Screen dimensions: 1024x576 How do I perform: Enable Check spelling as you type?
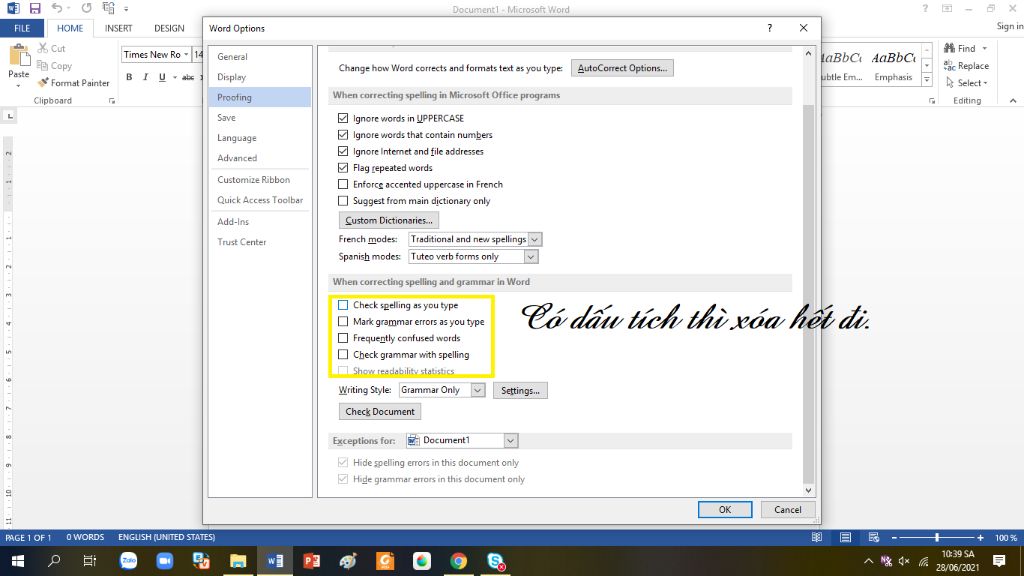pyautogui.click(x=343, y=305)
